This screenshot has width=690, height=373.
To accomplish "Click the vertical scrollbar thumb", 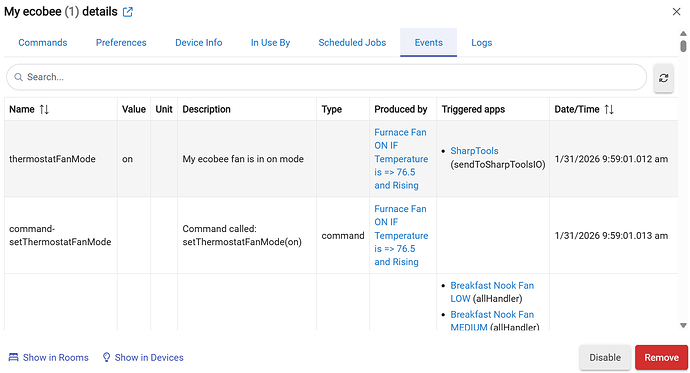I will pos(683,46).
